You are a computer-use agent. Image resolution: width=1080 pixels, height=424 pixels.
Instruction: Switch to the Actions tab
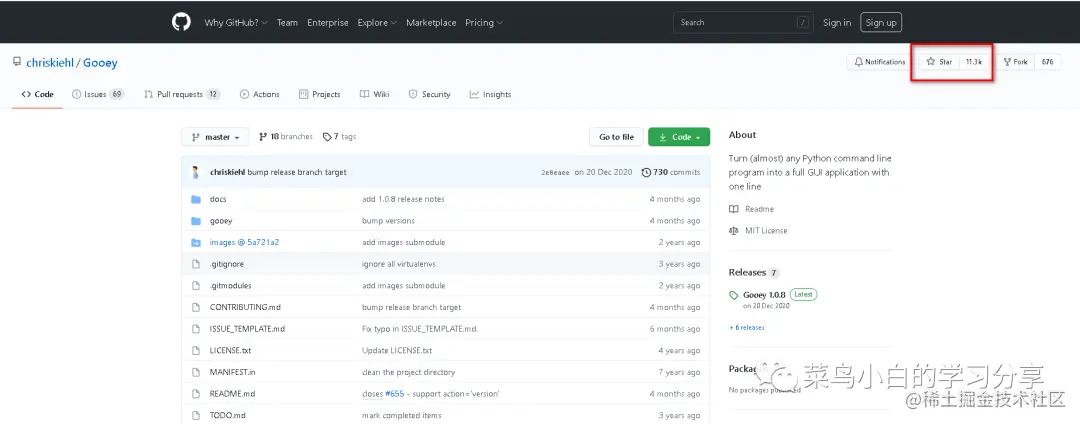[260, 94]
